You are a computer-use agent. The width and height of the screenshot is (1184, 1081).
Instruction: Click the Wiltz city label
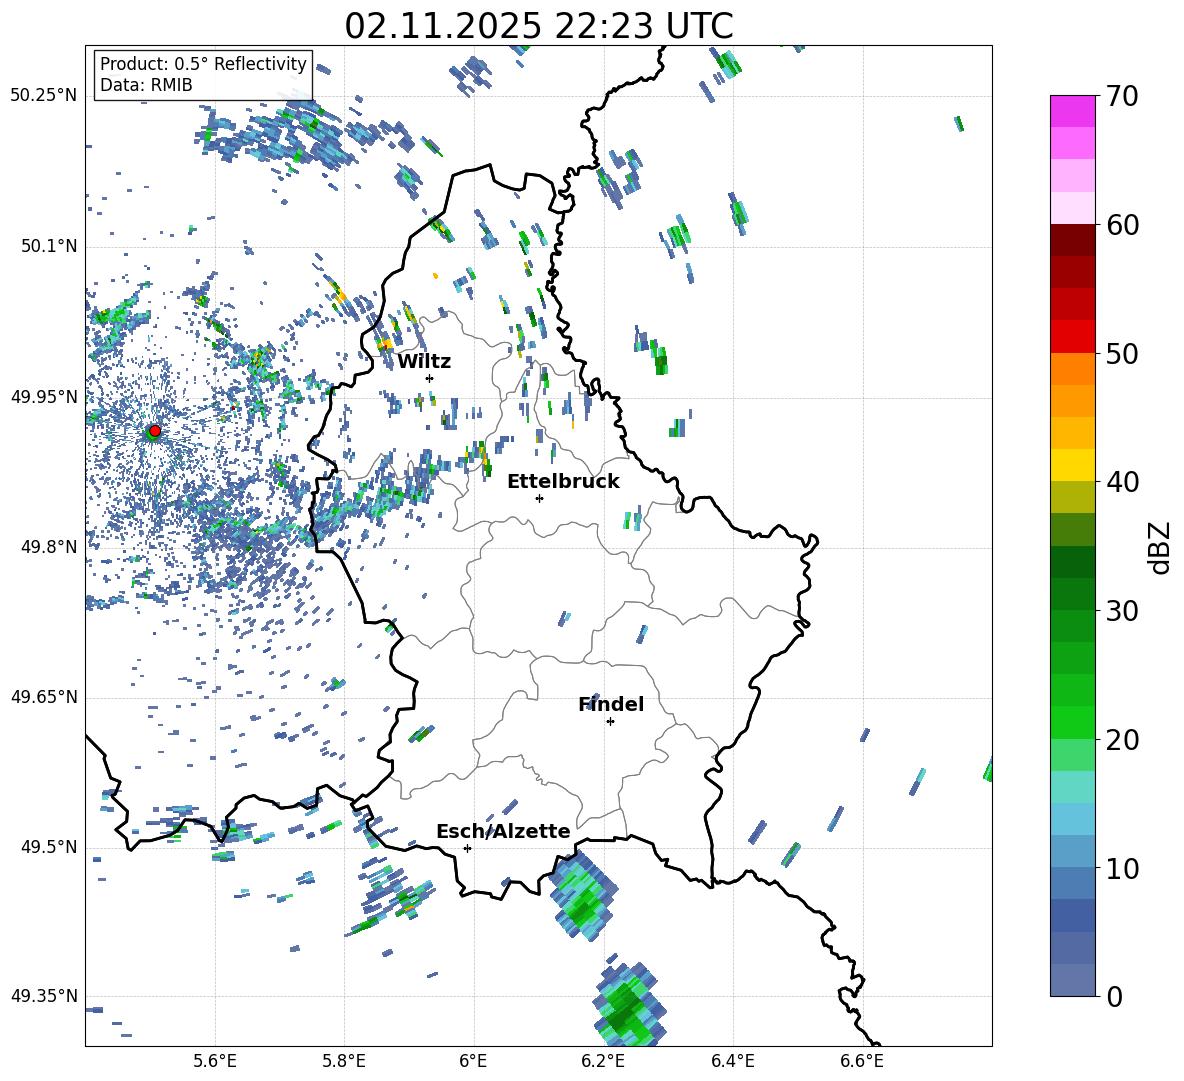click(x=424, y=362)
